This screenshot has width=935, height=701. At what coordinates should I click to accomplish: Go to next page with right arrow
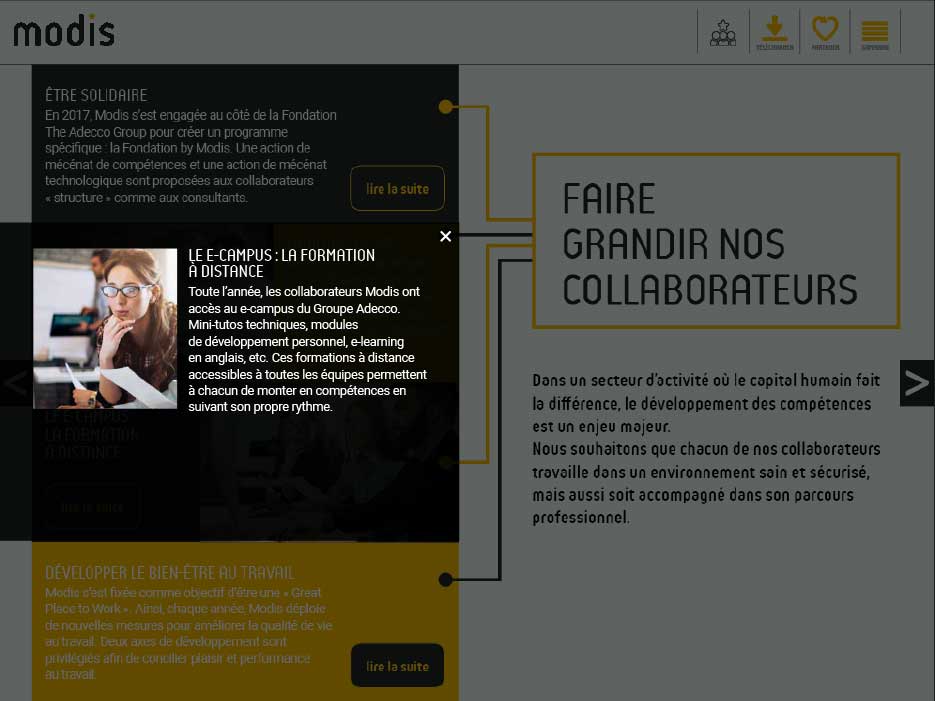click(916, 383)
